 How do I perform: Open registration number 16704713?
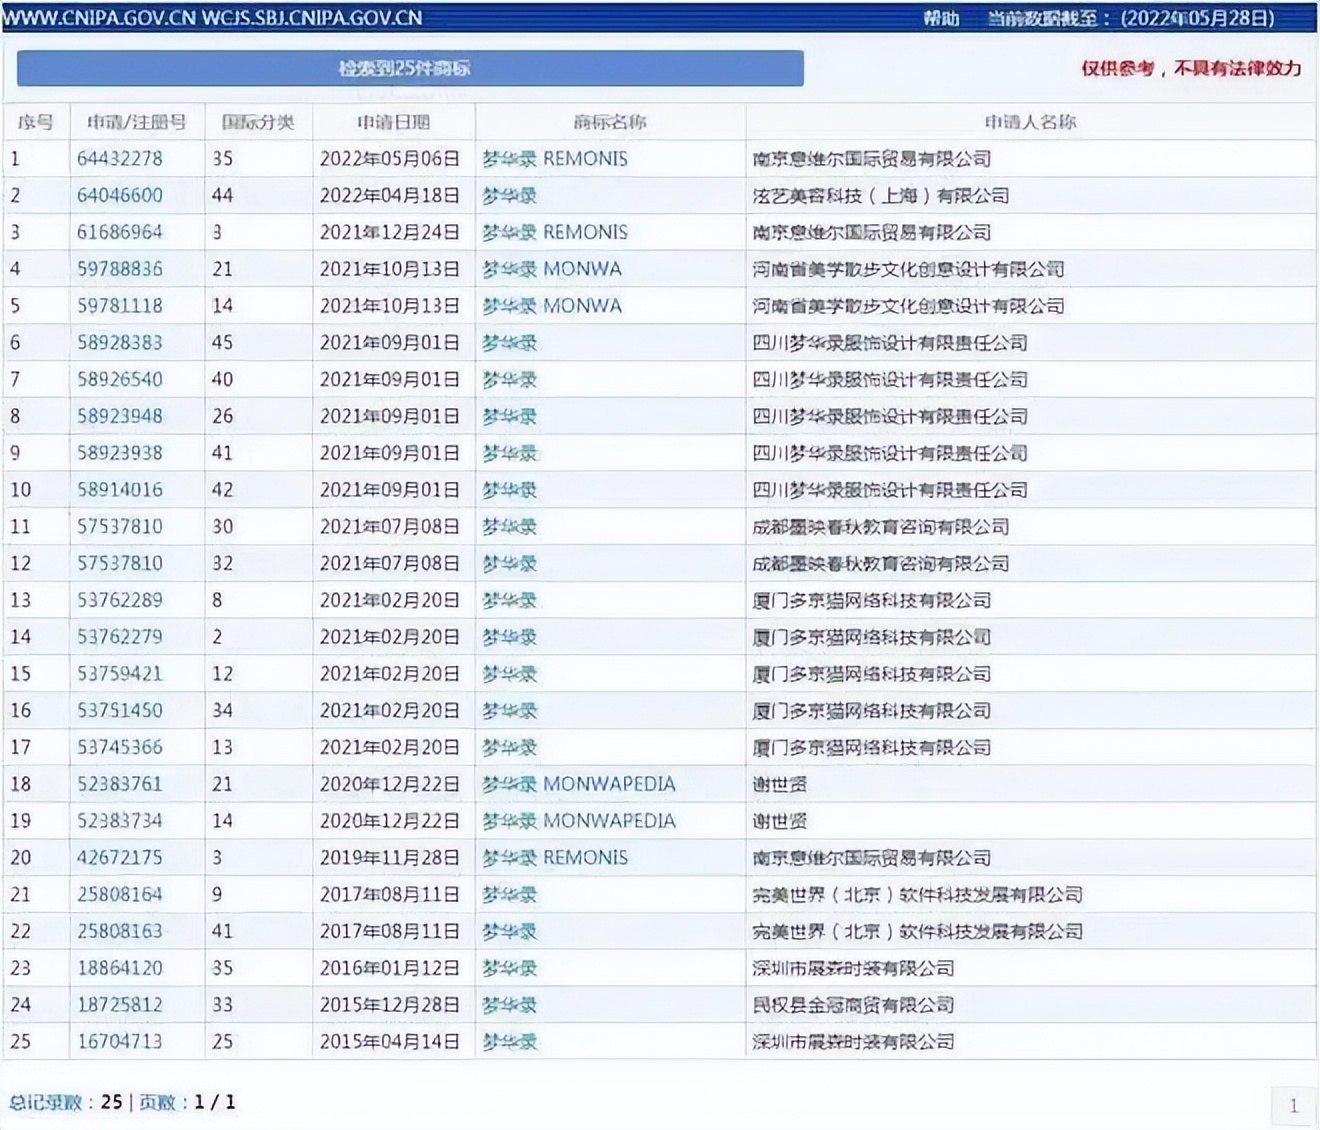[x=119, y=1042]
